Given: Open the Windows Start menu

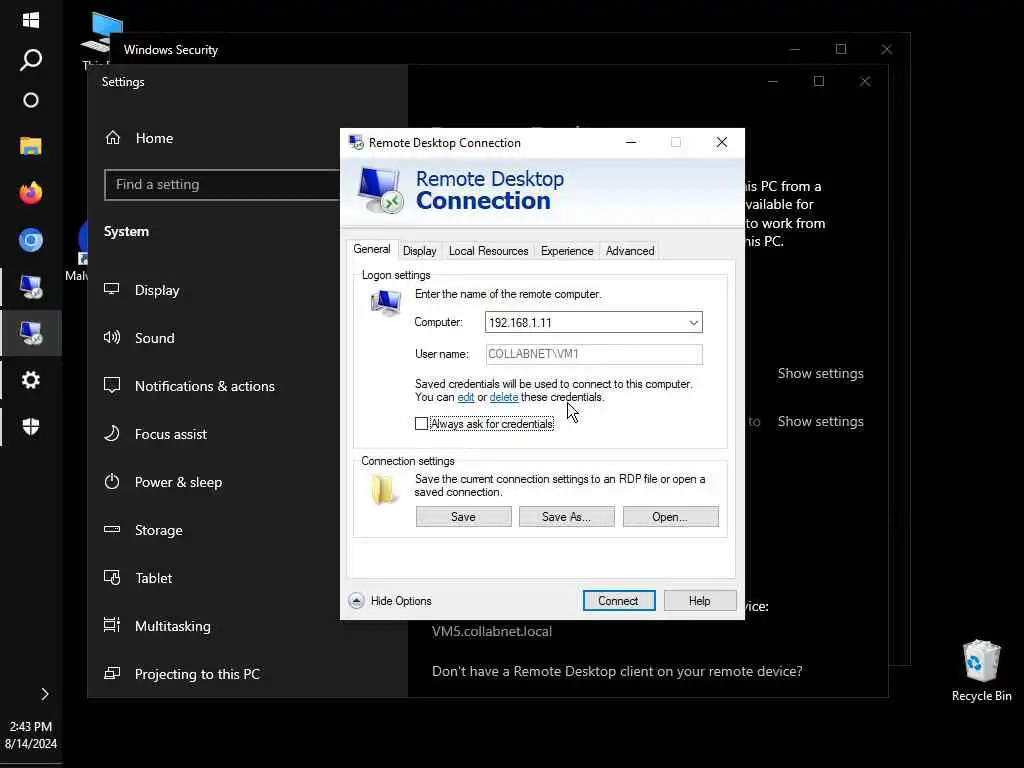Looking at the screenshot, I should (31, 20).
